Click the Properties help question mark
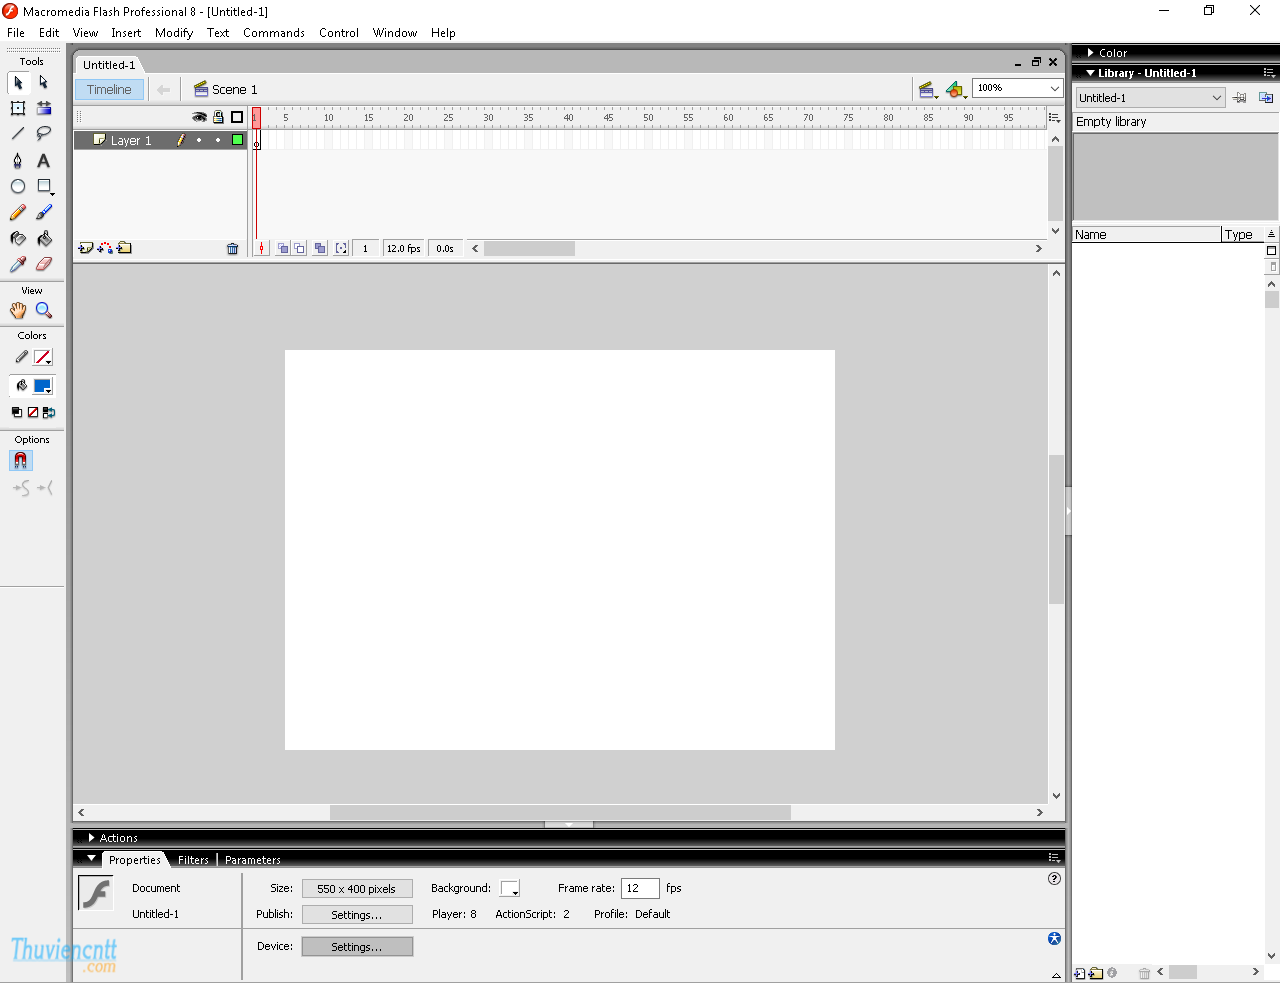 pos(1054,879)
